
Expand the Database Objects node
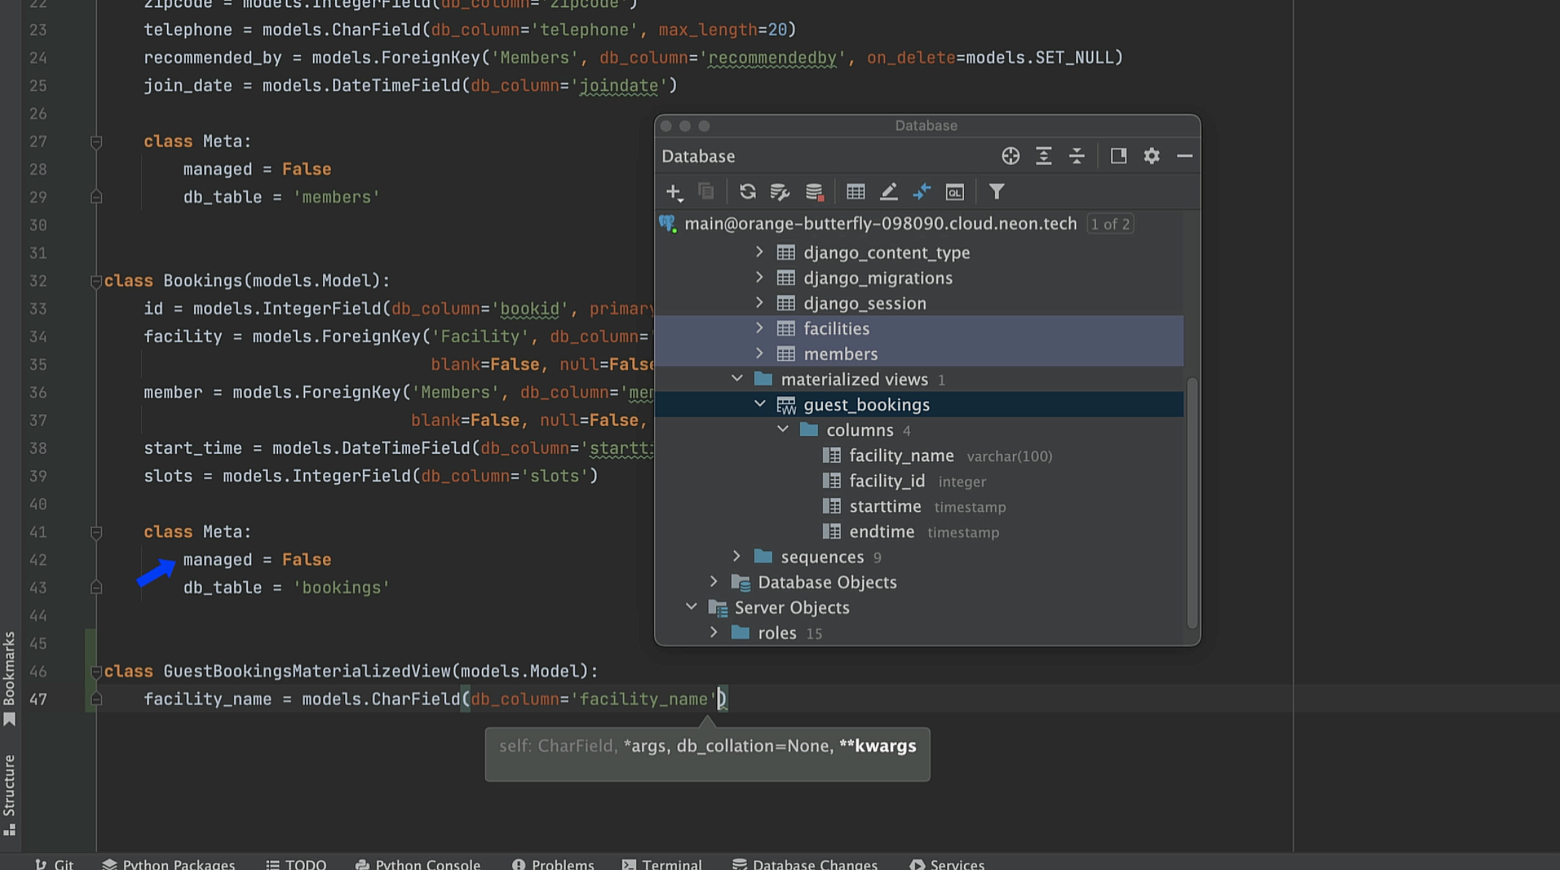pos(714,582)
